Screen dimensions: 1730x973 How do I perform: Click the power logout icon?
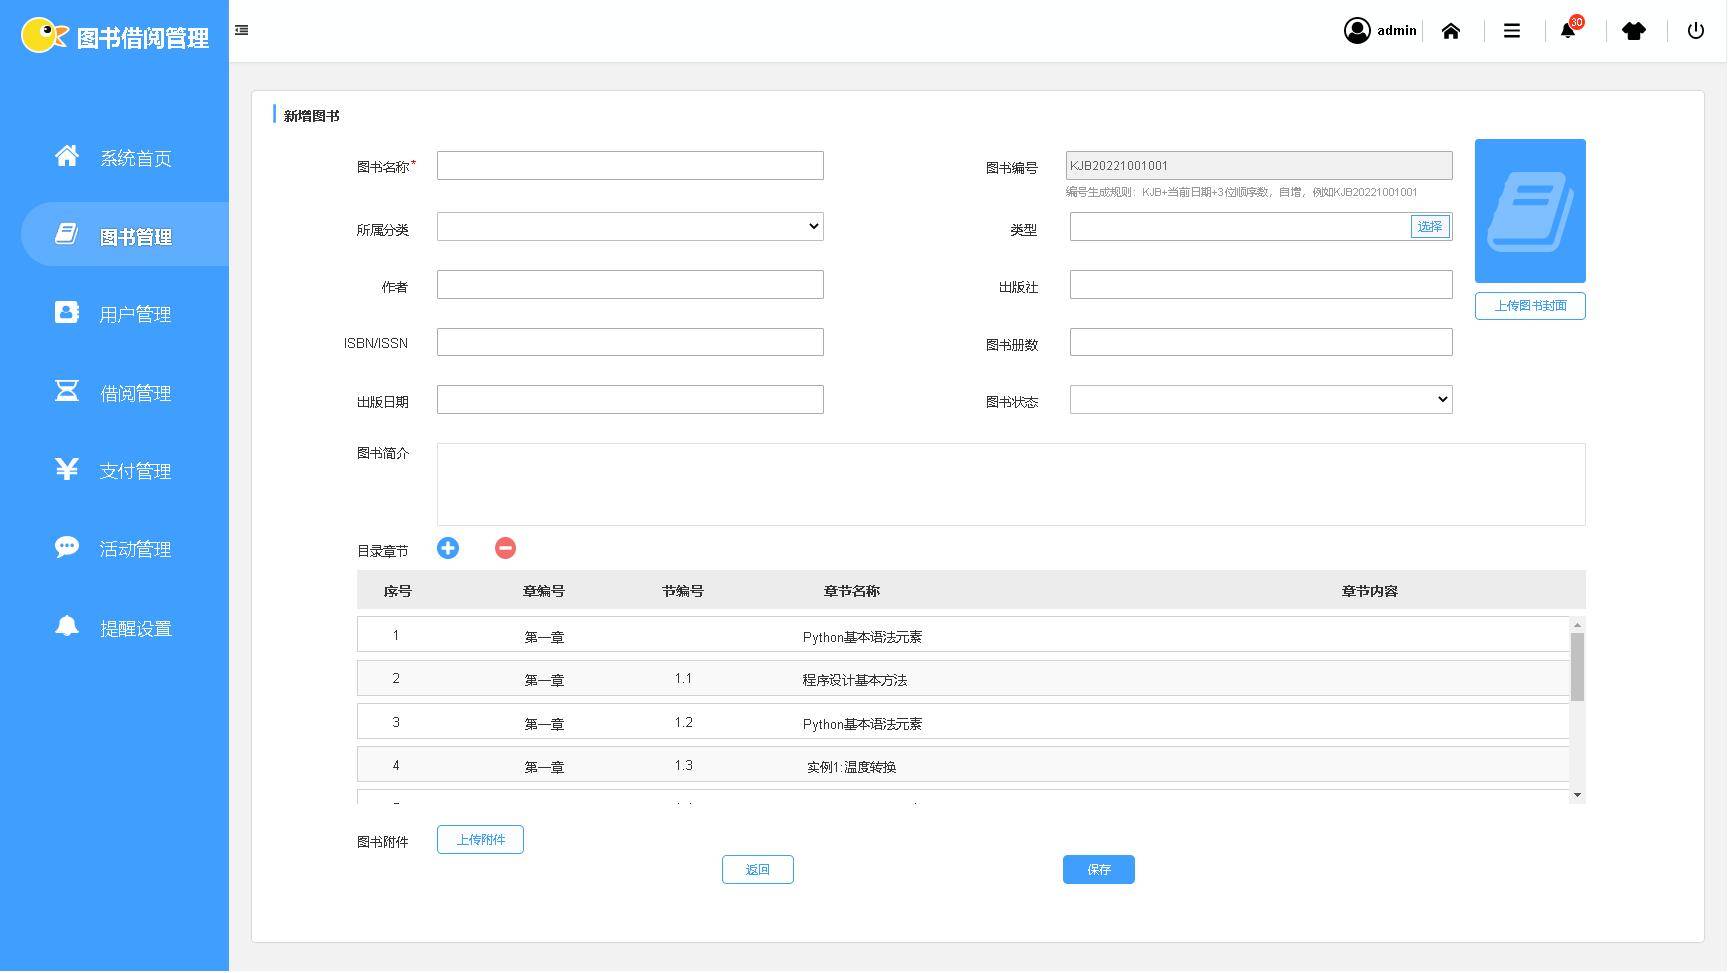click(x=1696, y=31)
